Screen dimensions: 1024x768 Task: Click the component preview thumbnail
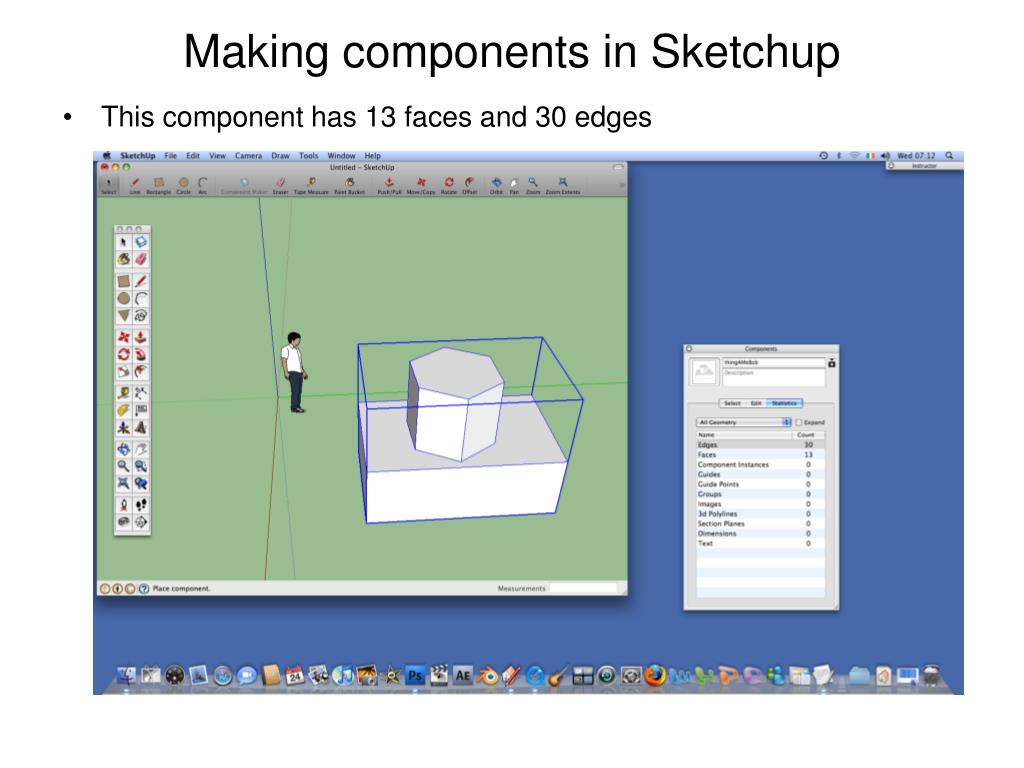coord(704,372)
